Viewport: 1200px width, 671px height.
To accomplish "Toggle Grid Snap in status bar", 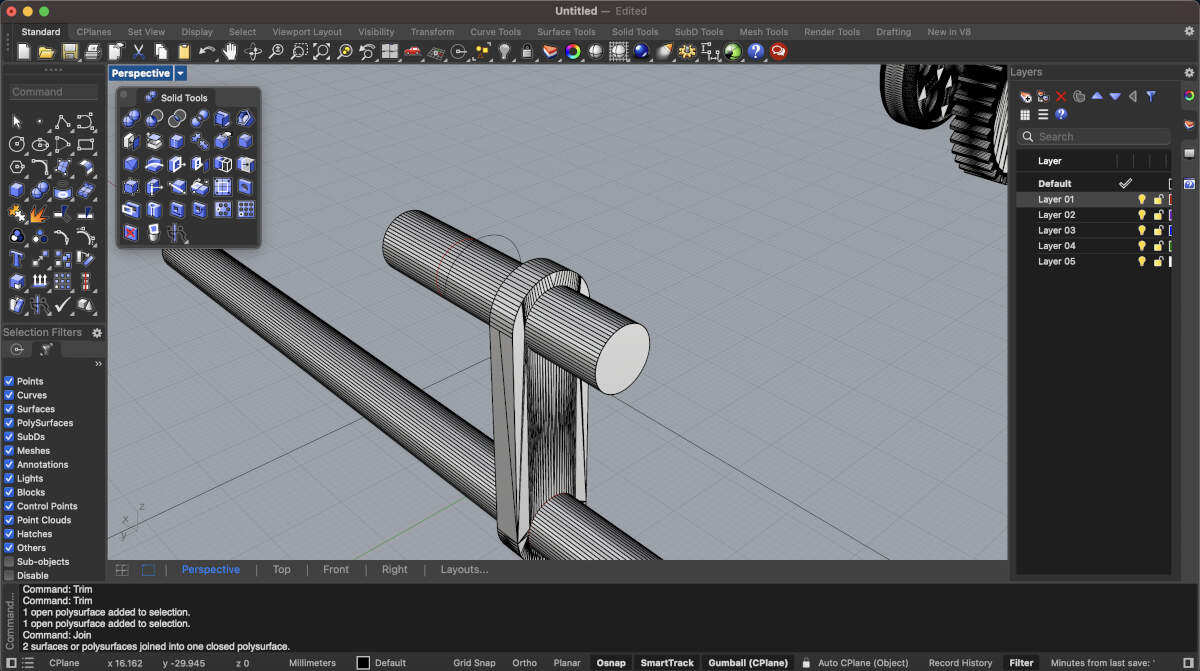I will pos(474,663).
